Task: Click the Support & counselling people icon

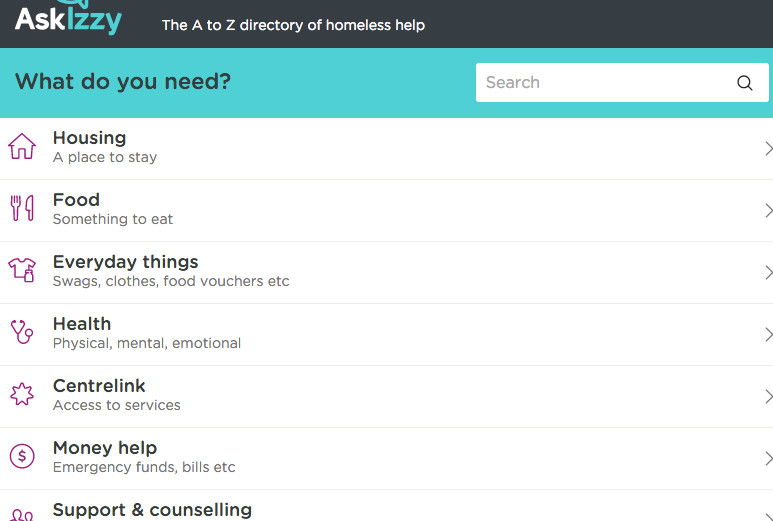Action: coord(22,515)
